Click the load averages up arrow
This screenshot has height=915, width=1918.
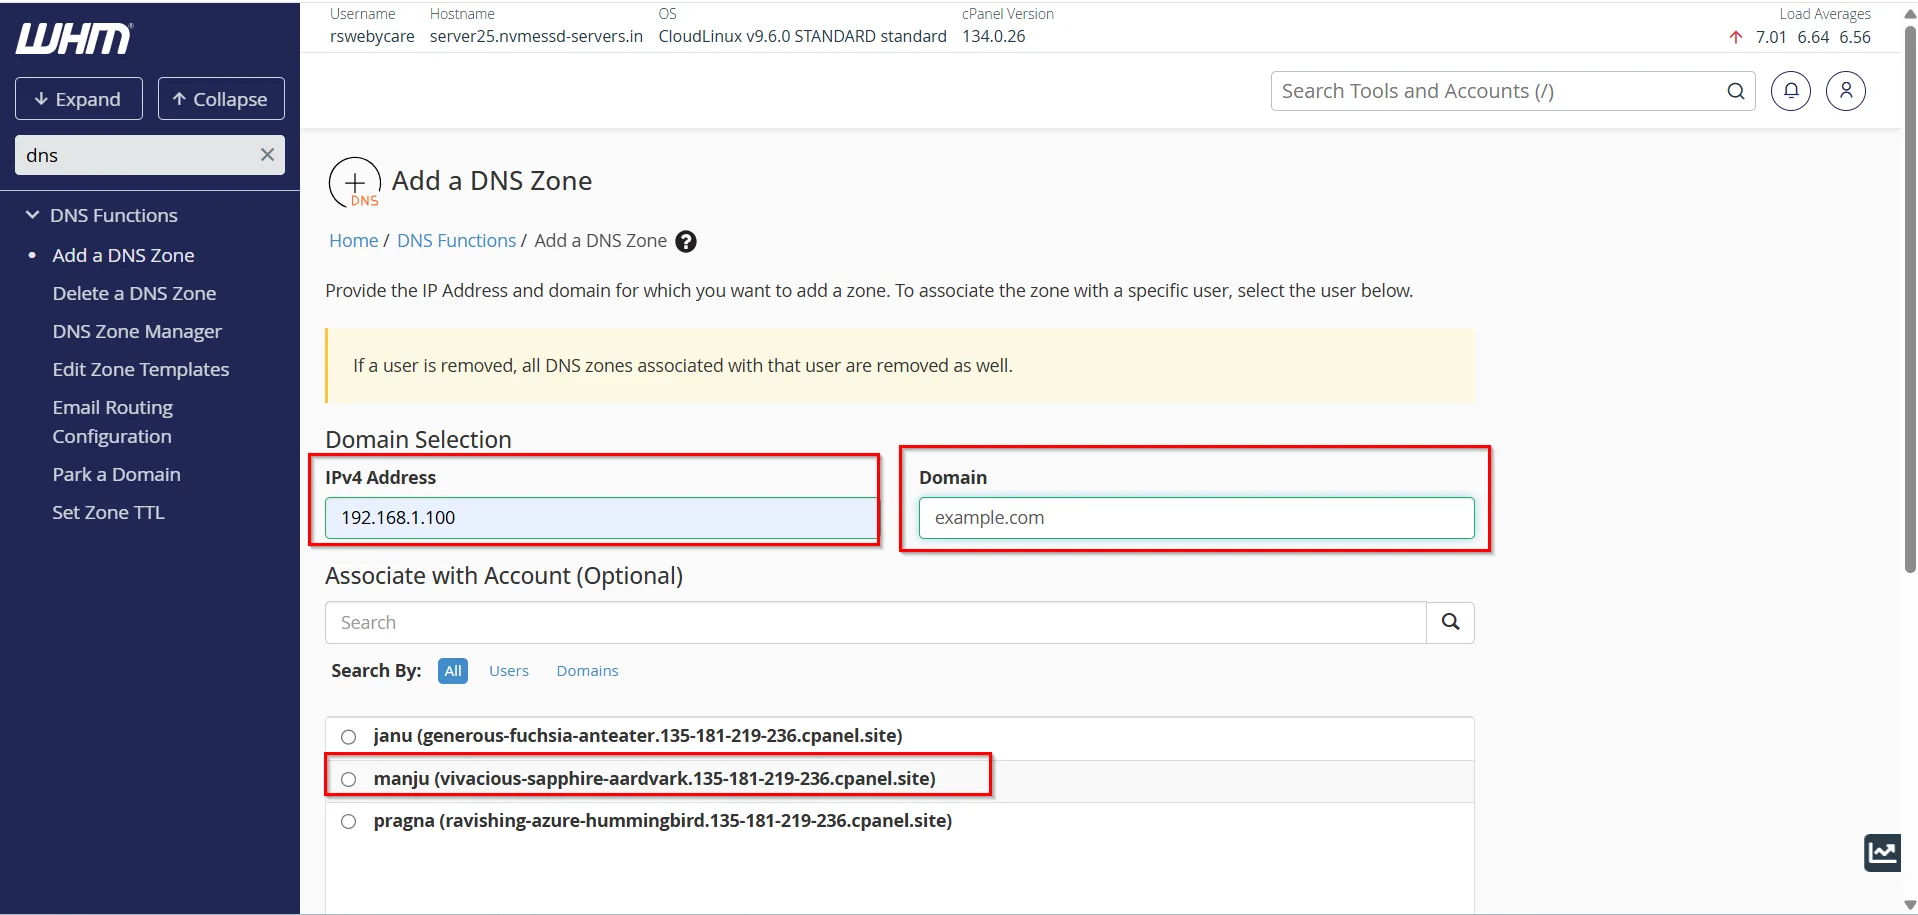coord(1736,37)
